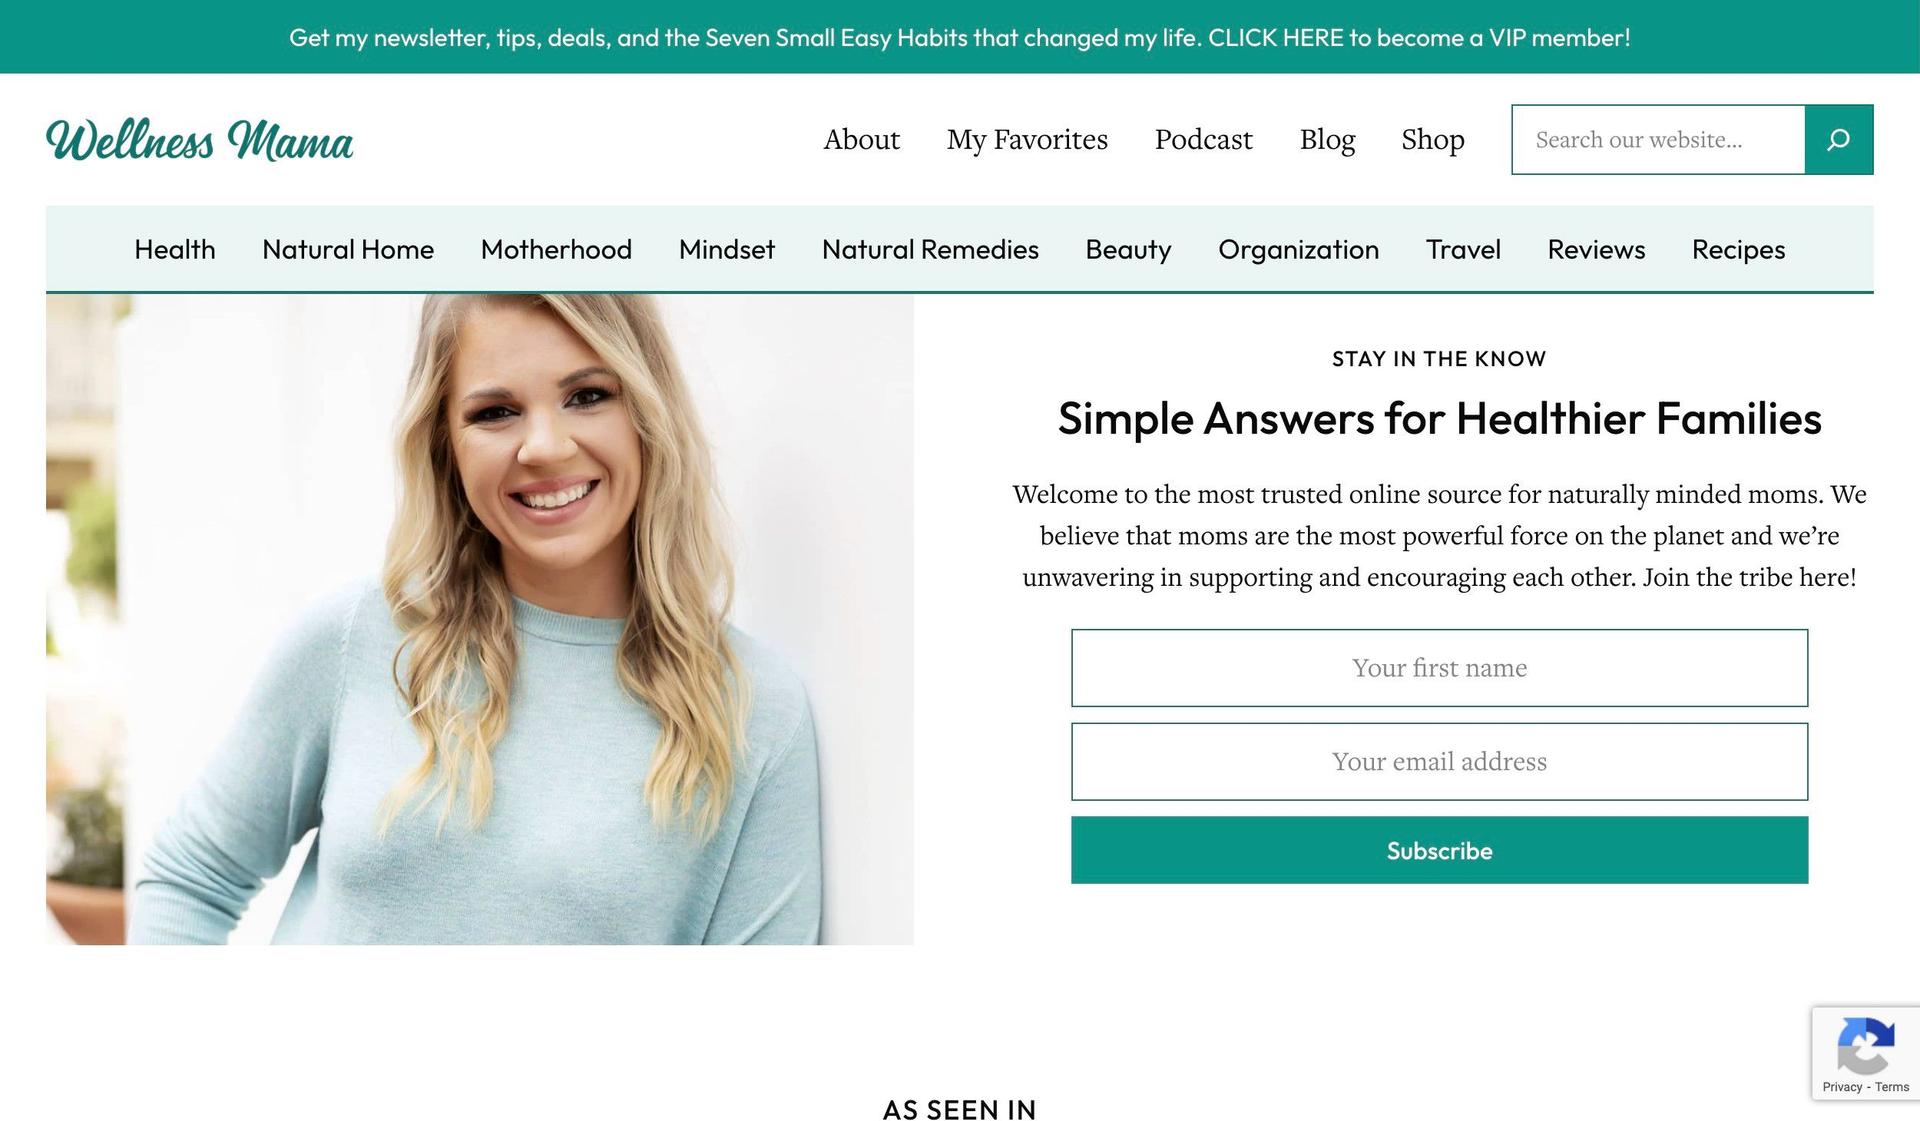Navigate to the Recipes category icon
This screenshot has height=1121, width=1920.
click(1739, 248)
